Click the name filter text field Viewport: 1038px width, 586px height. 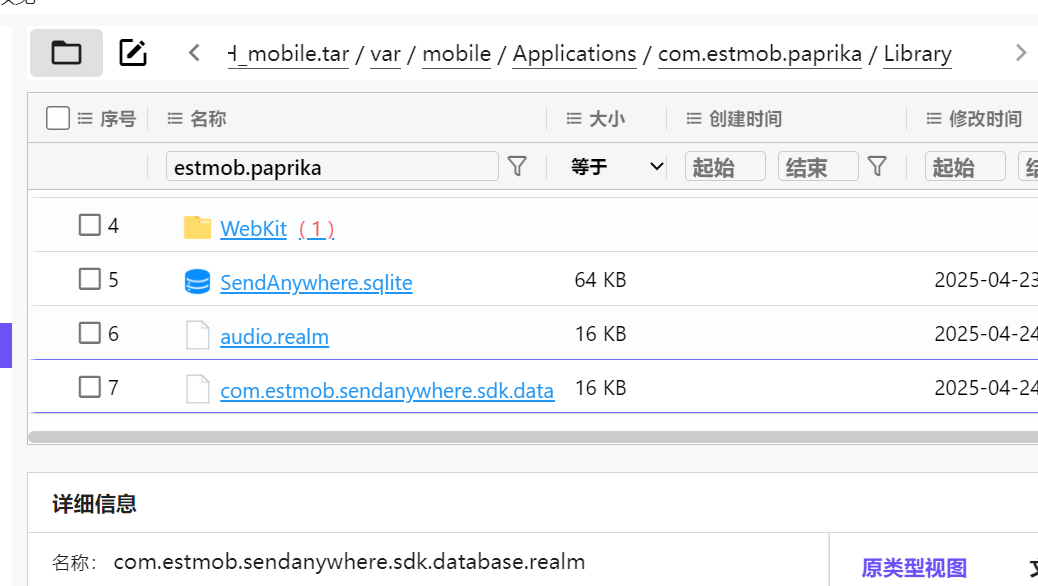[331, 167]
